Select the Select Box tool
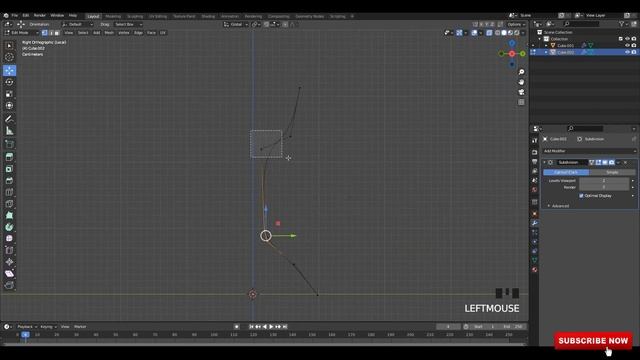Screen dimensions: 640x360 (9, 46)
